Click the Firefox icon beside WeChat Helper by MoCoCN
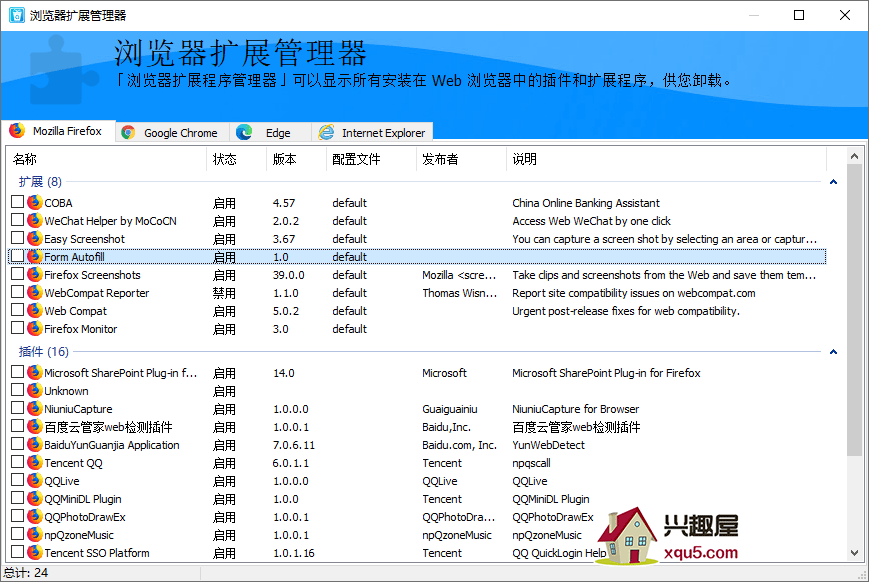Screen dimensions: 869x582 tap(34, 221)
